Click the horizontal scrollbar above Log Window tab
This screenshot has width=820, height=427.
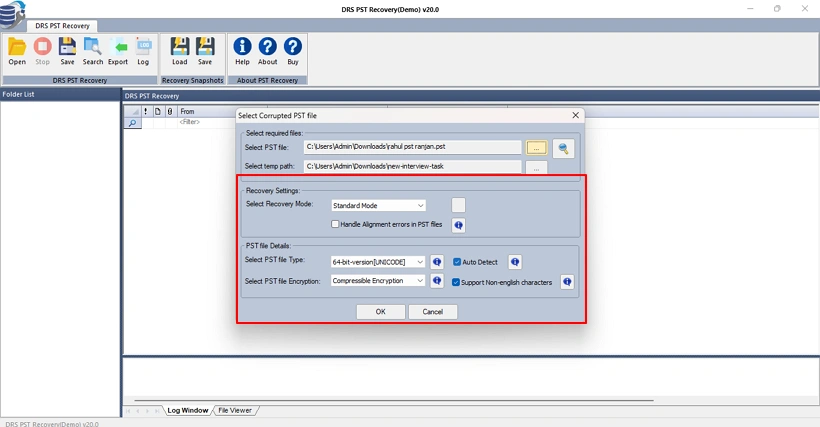tap(394, 400)
